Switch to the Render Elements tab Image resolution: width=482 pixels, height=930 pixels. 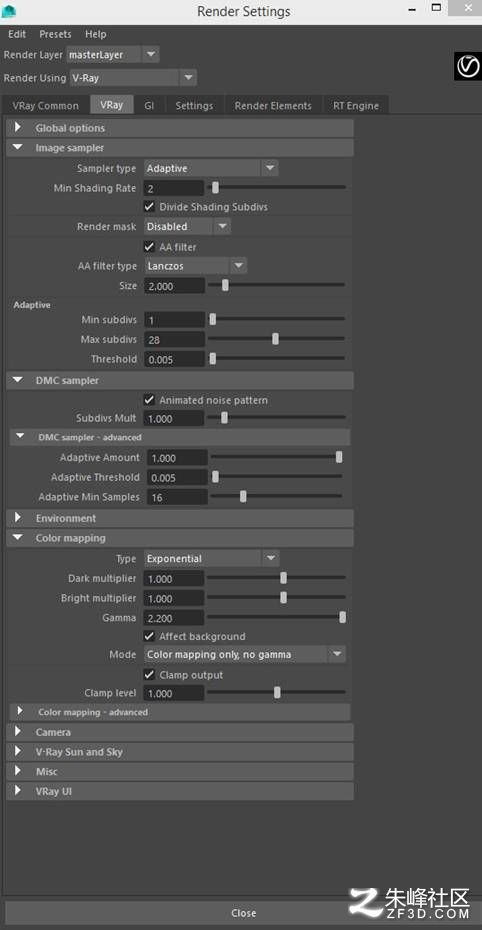[x=273, y=106]
